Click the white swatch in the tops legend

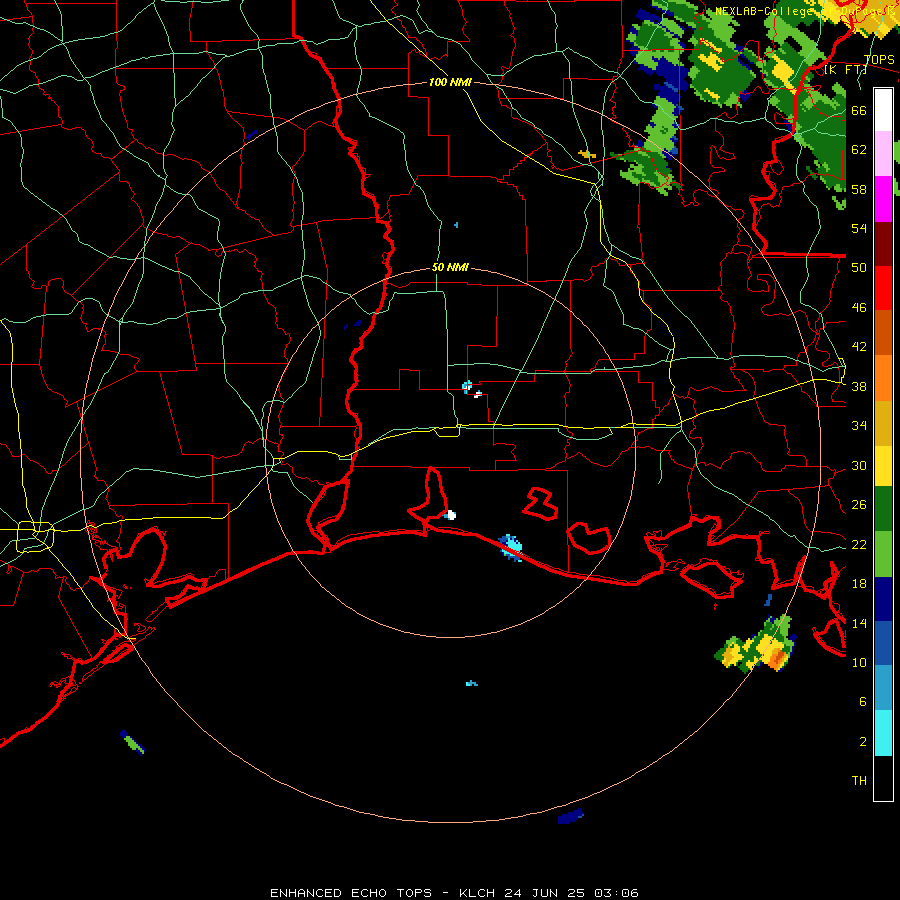(883, 110)
